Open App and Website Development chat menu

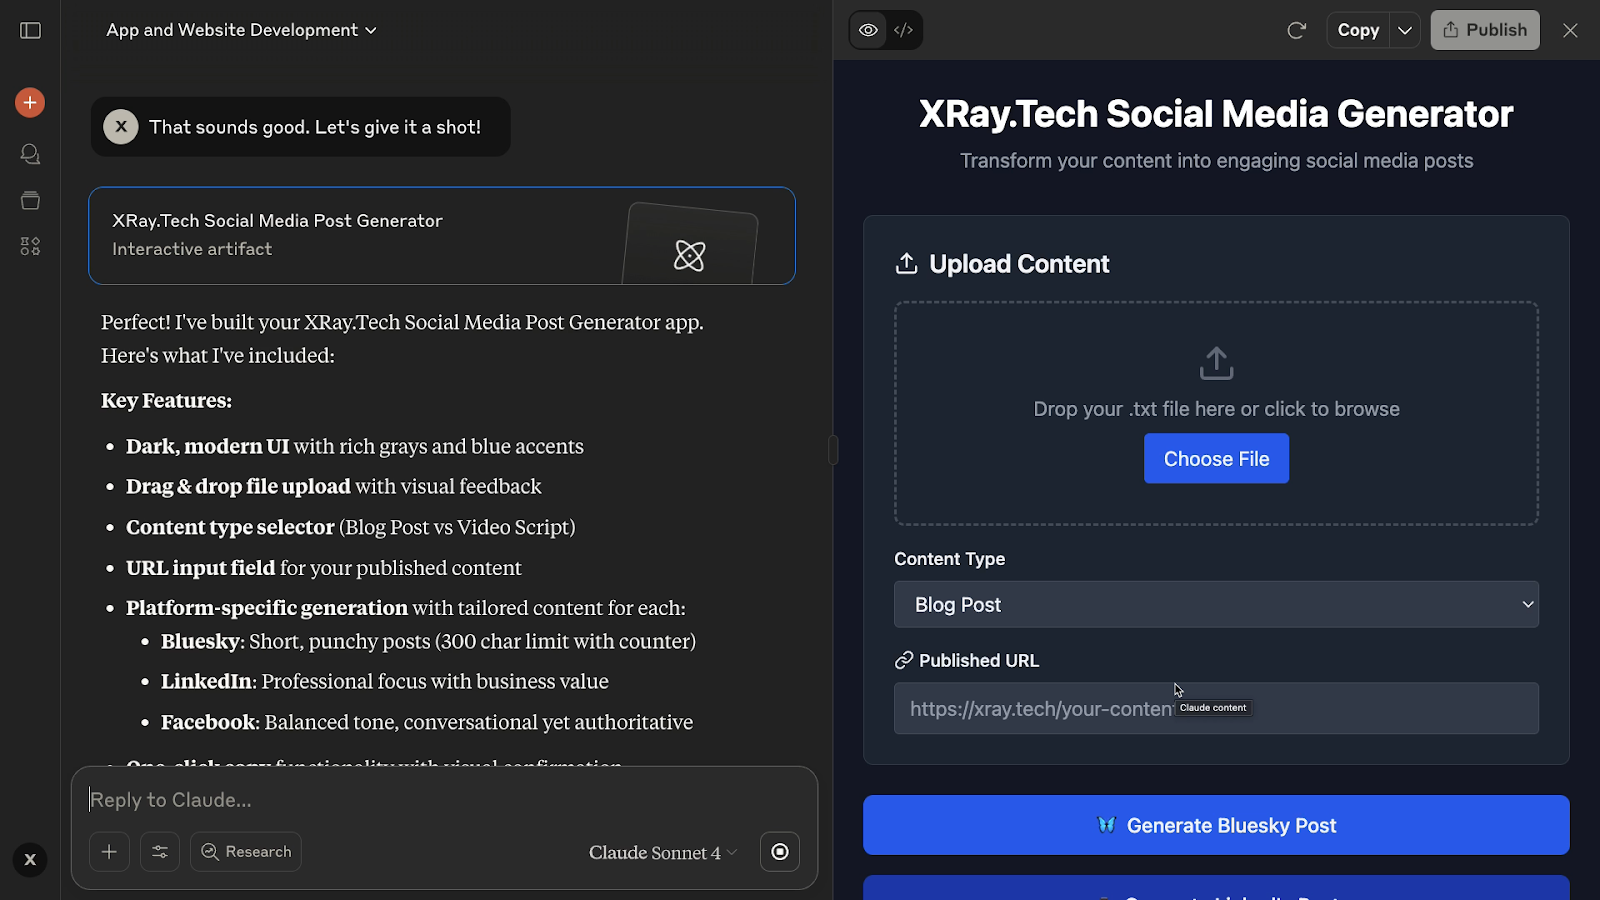[242, 30]
